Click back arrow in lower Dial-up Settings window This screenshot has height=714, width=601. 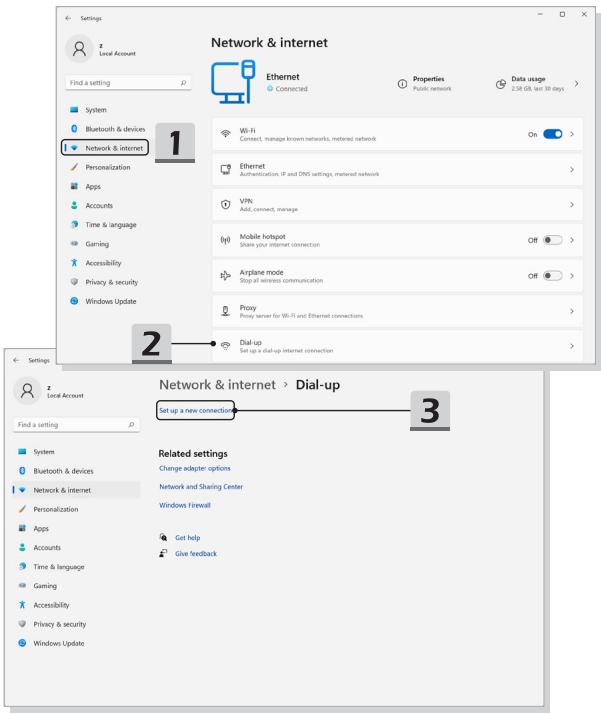(x=16, y=360)
